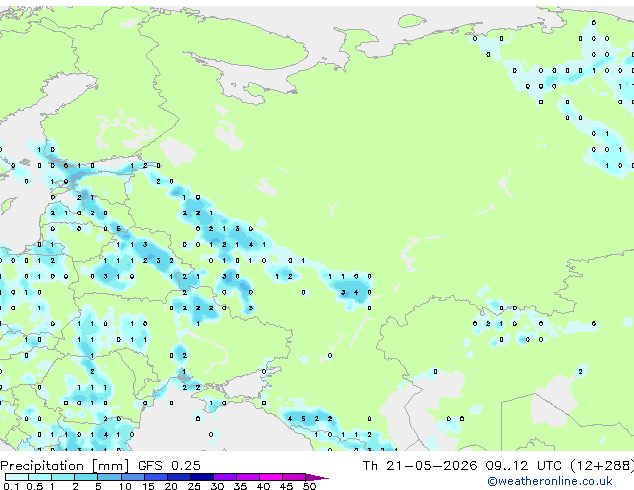Click the 'Th 21-05-2026' forecast date text

(420, 466)
